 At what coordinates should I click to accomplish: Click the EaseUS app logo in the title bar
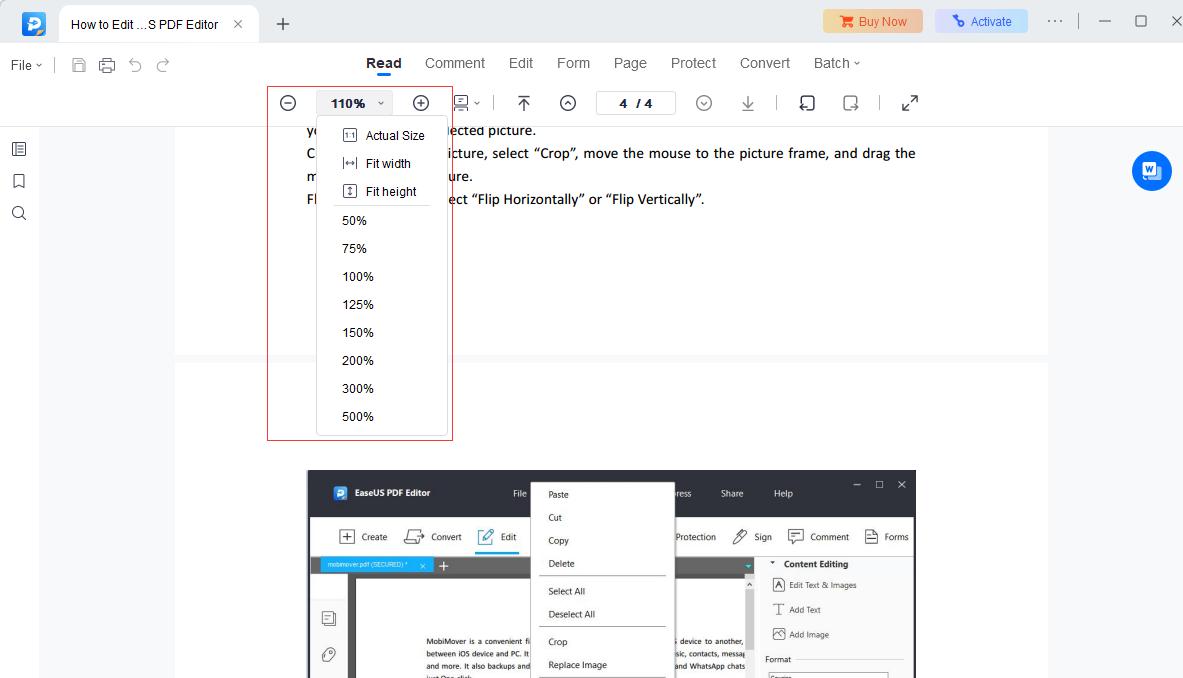point(34,24)
